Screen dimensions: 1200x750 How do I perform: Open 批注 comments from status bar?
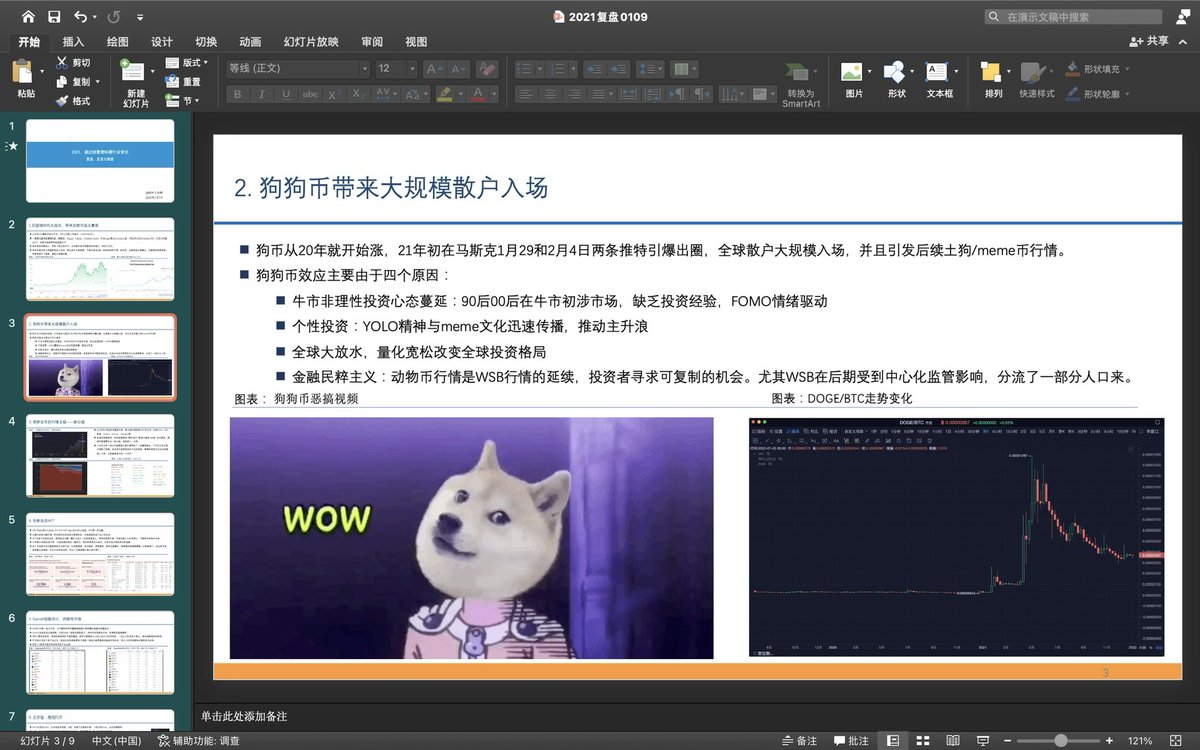(850, 741)
